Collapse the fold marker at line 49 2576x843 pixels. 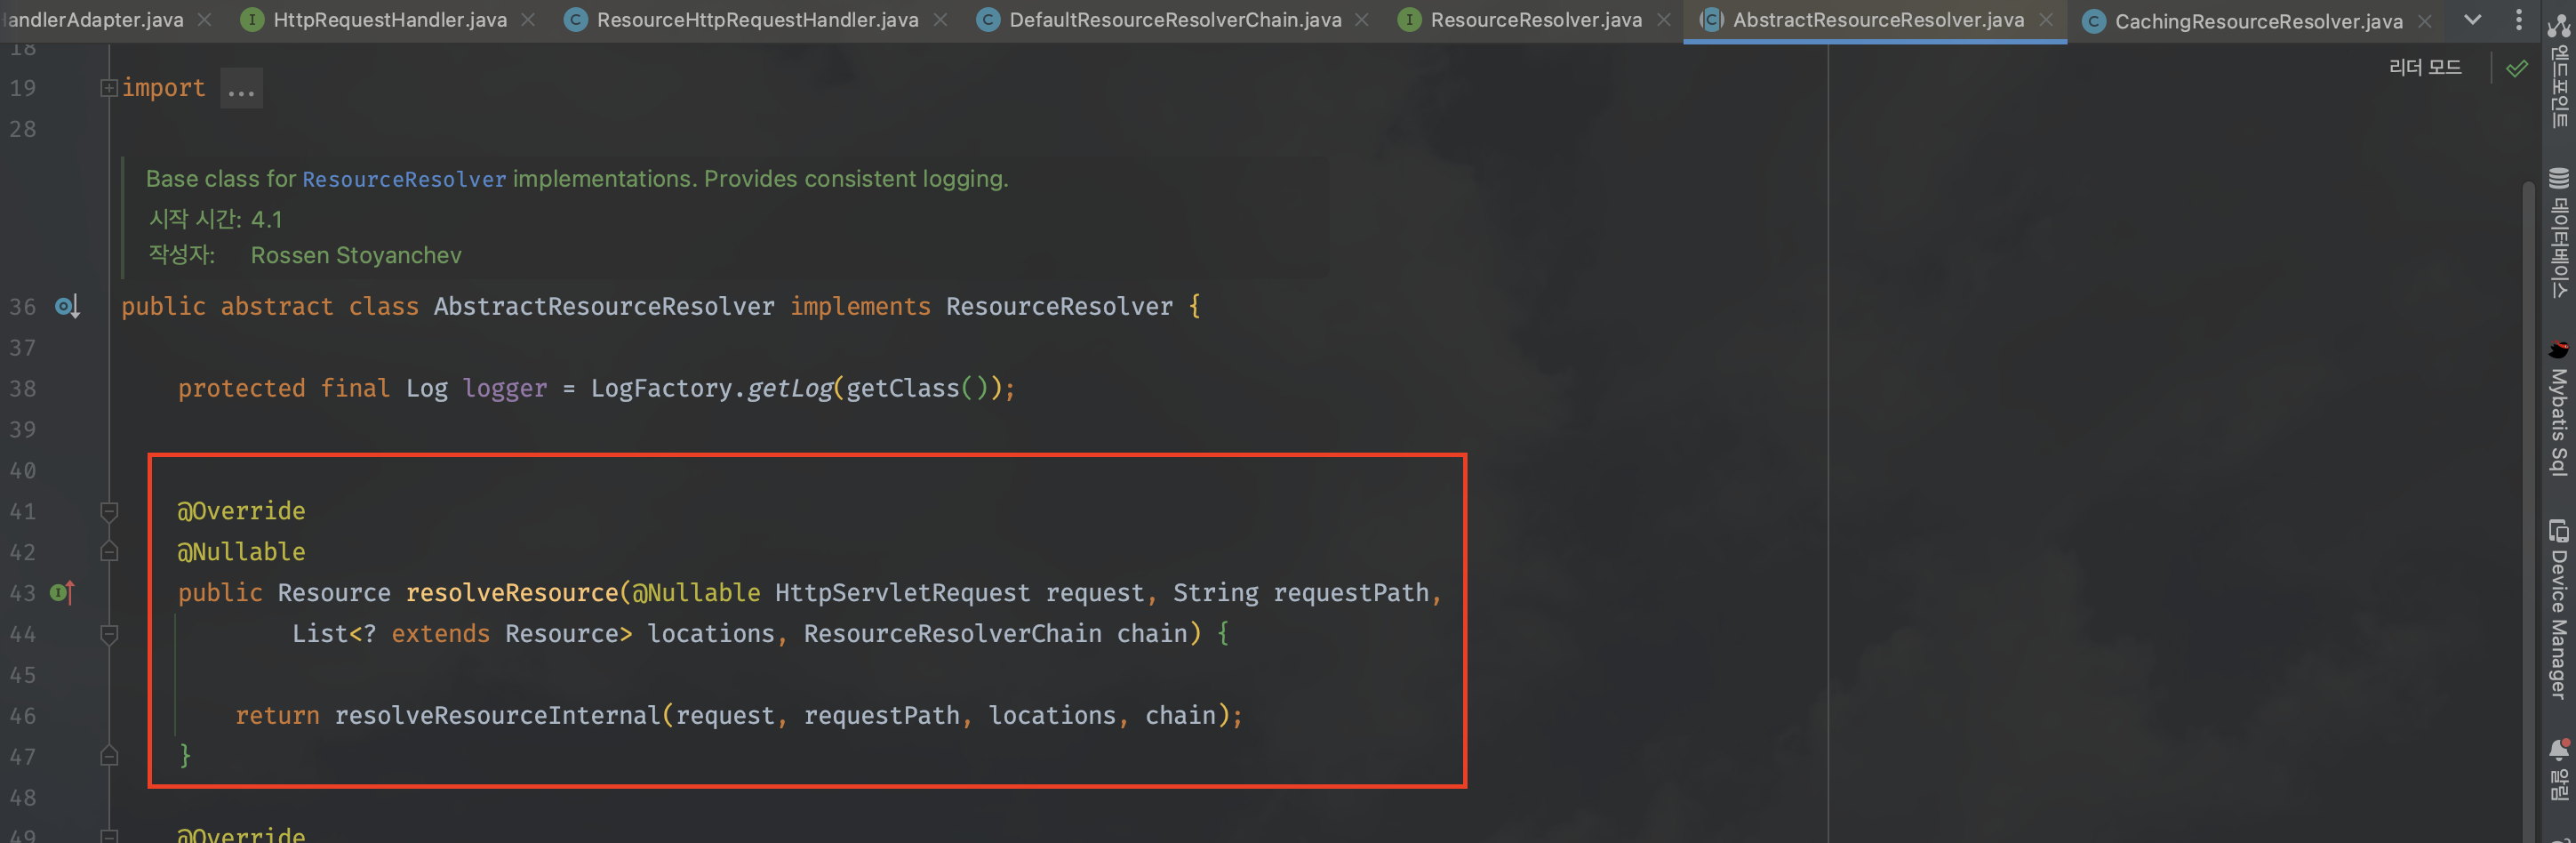pos(109,836)
